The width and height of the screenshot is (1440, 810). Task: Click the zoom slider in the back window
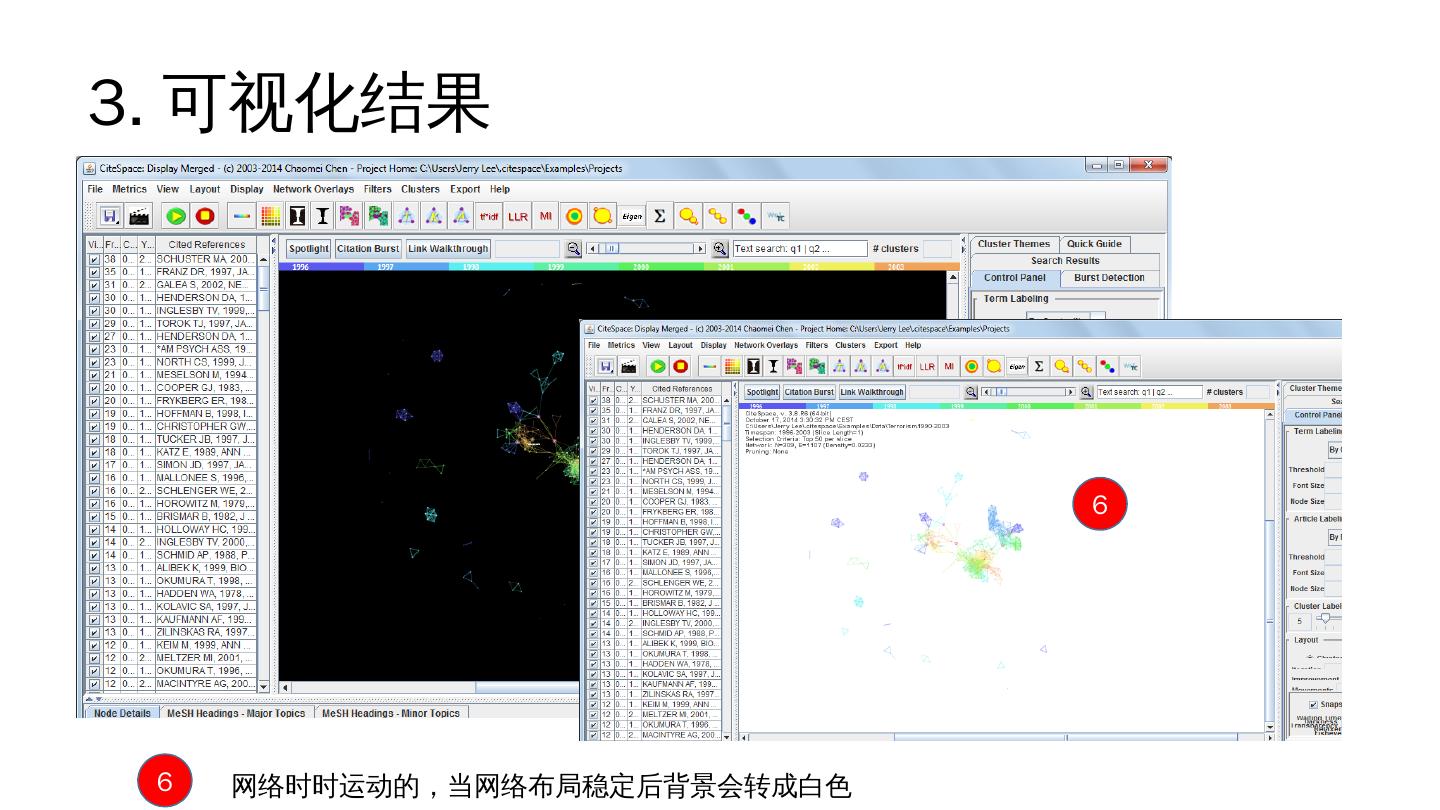[x=646, y=249]
